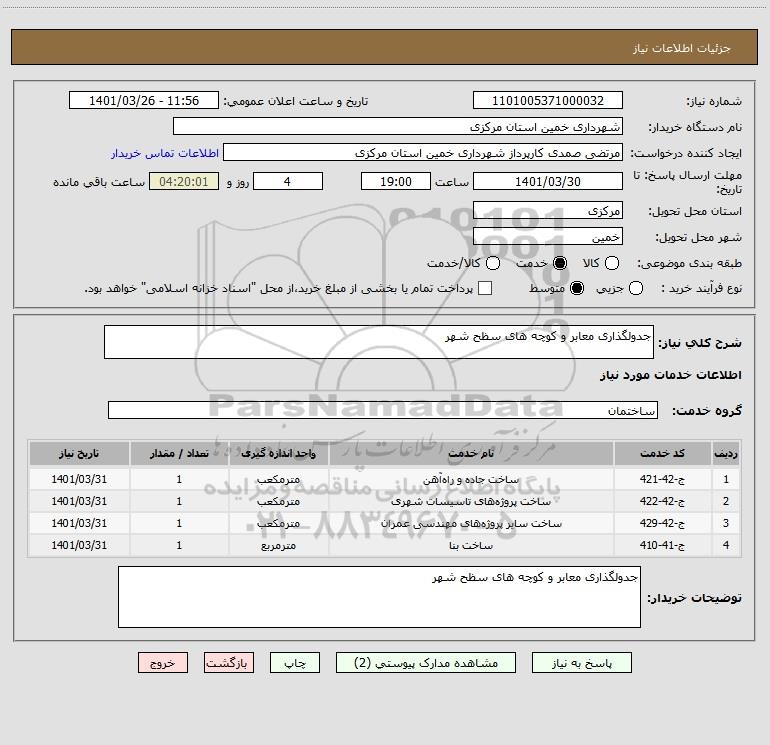This screenshot has width=770, height=745.
Task: Click the خروج exit button
Action: click(163, 663)
